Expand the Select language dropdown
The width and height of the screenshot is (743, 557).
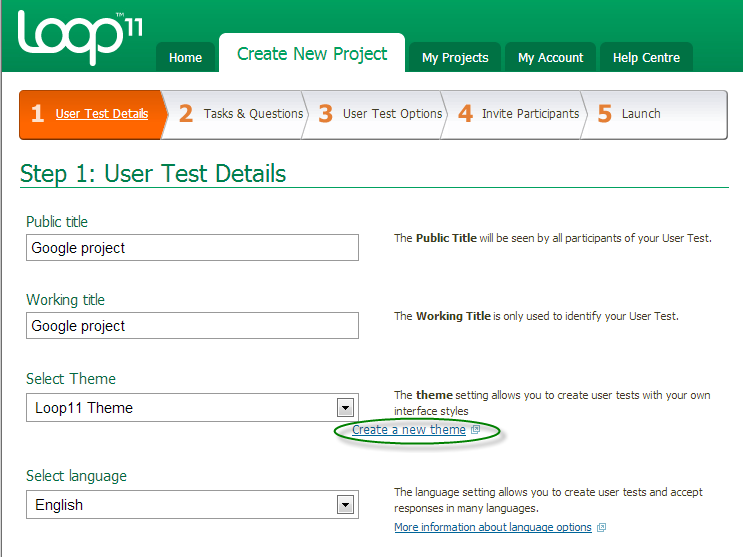192,504
